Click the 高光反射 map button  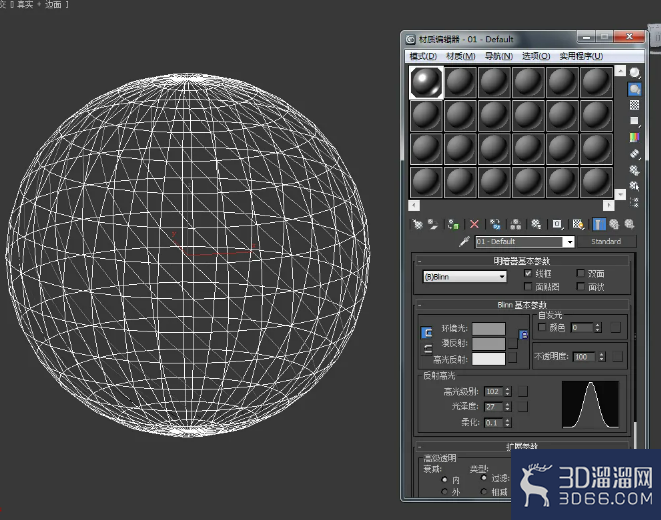pos(513,358)
